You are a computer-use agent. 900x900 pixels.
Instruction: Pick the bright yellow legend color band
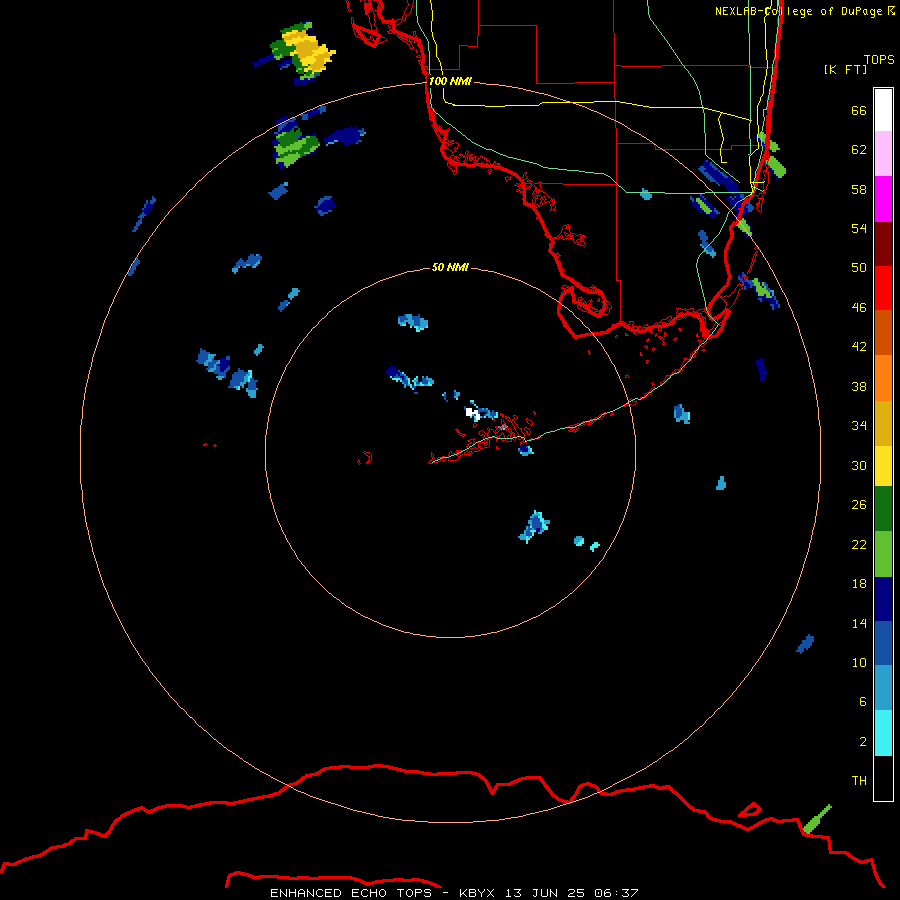pos(883,466)
